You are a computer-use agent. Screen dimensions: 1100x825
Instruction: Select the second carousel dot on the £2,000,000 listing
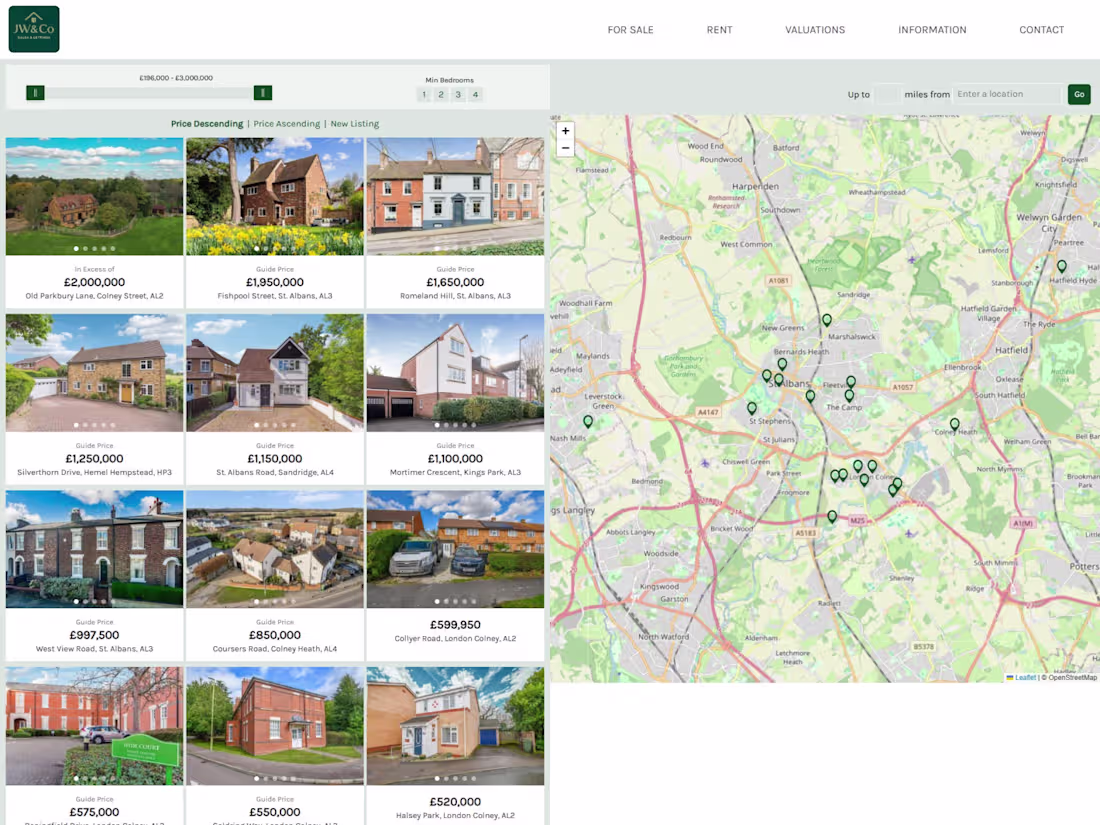point(85,248)
